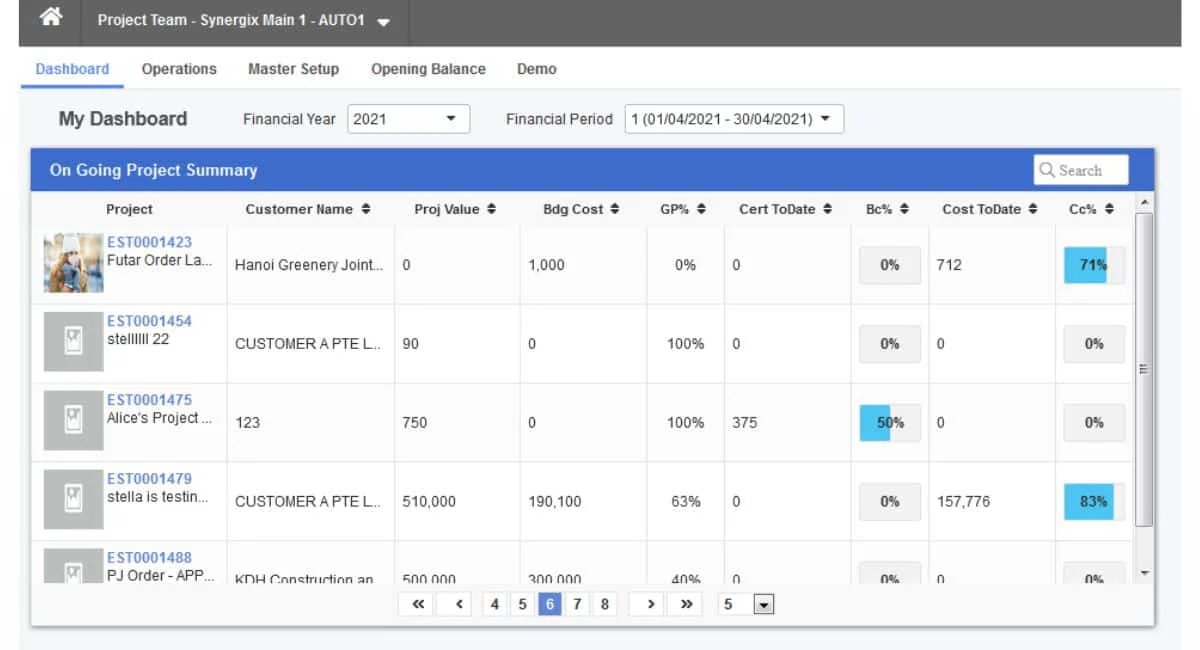Click the Project column header
The height and width of the screenshot is (650, 1200).
point(129,209)
